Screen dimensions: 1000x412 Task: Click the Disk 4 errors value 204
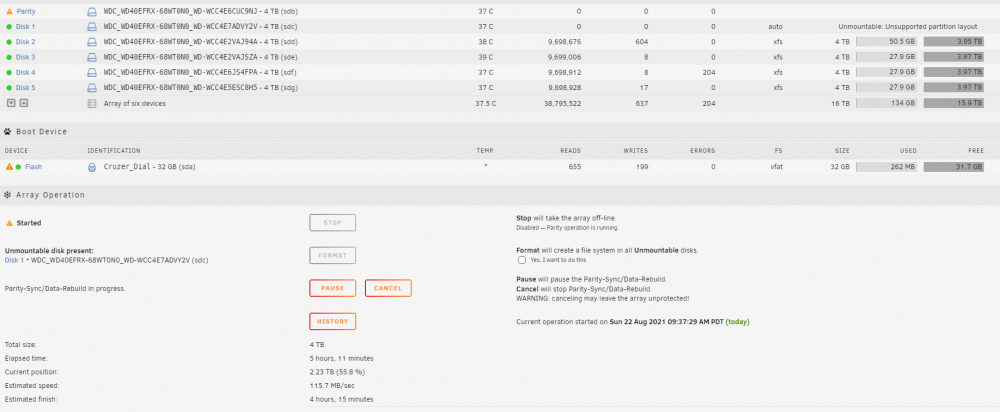(707, 73)
